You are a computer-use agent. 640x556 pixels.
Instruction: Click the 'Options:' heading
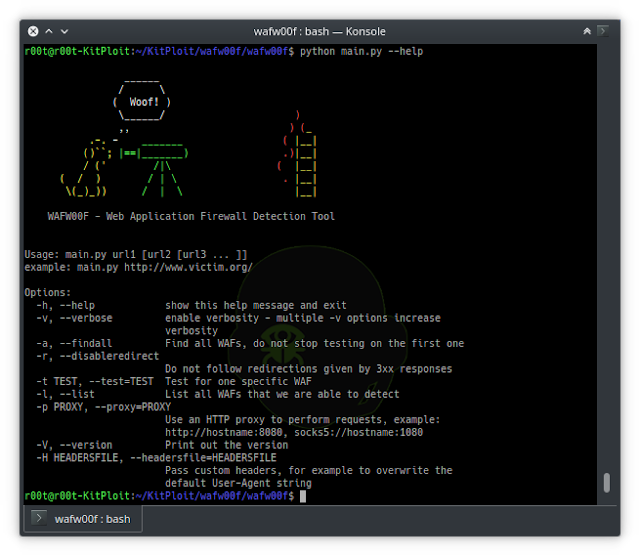point(47,293)
